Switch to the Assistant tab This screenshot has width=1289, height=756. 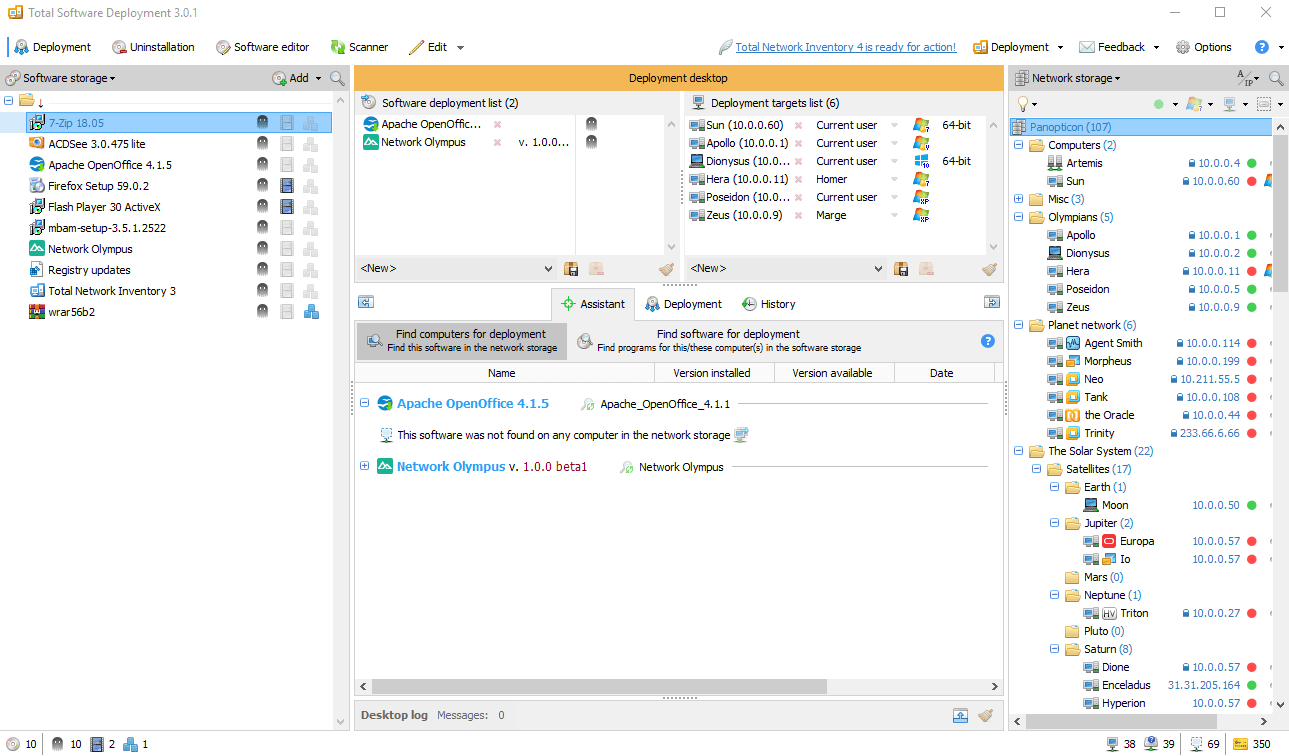point(594,304)
